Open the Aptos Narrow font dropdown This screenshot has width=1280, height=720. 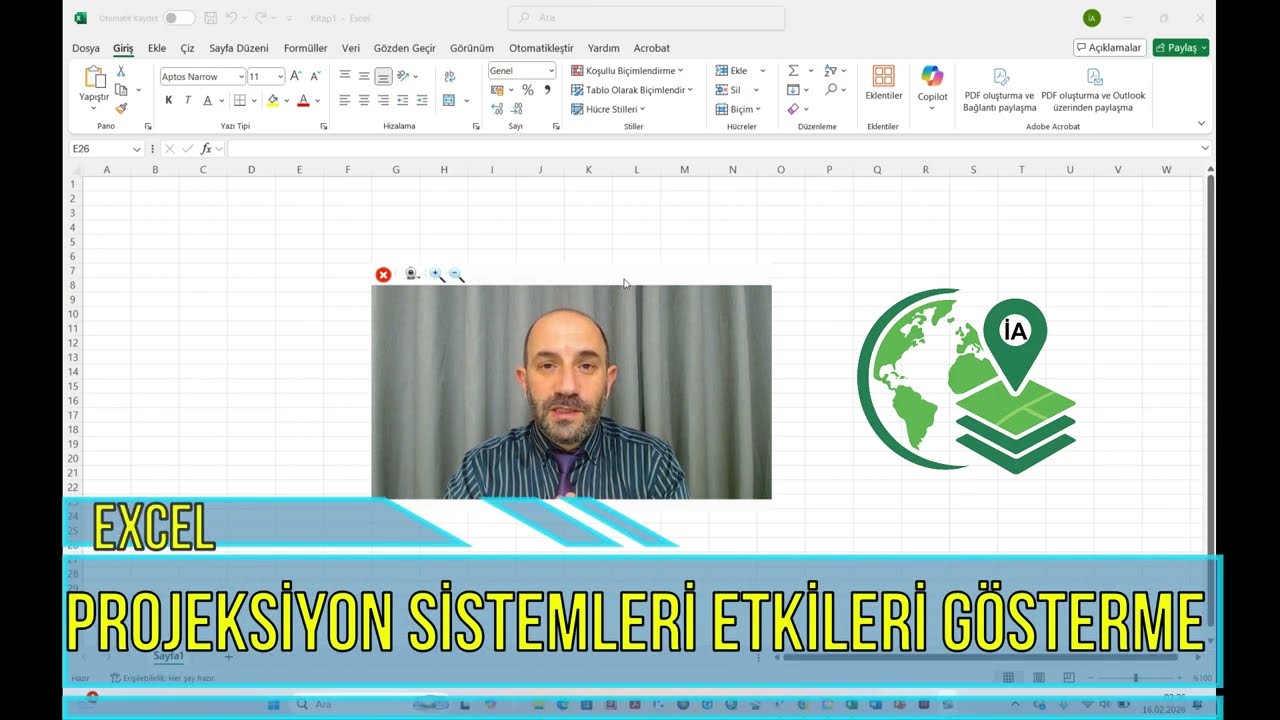241,77
